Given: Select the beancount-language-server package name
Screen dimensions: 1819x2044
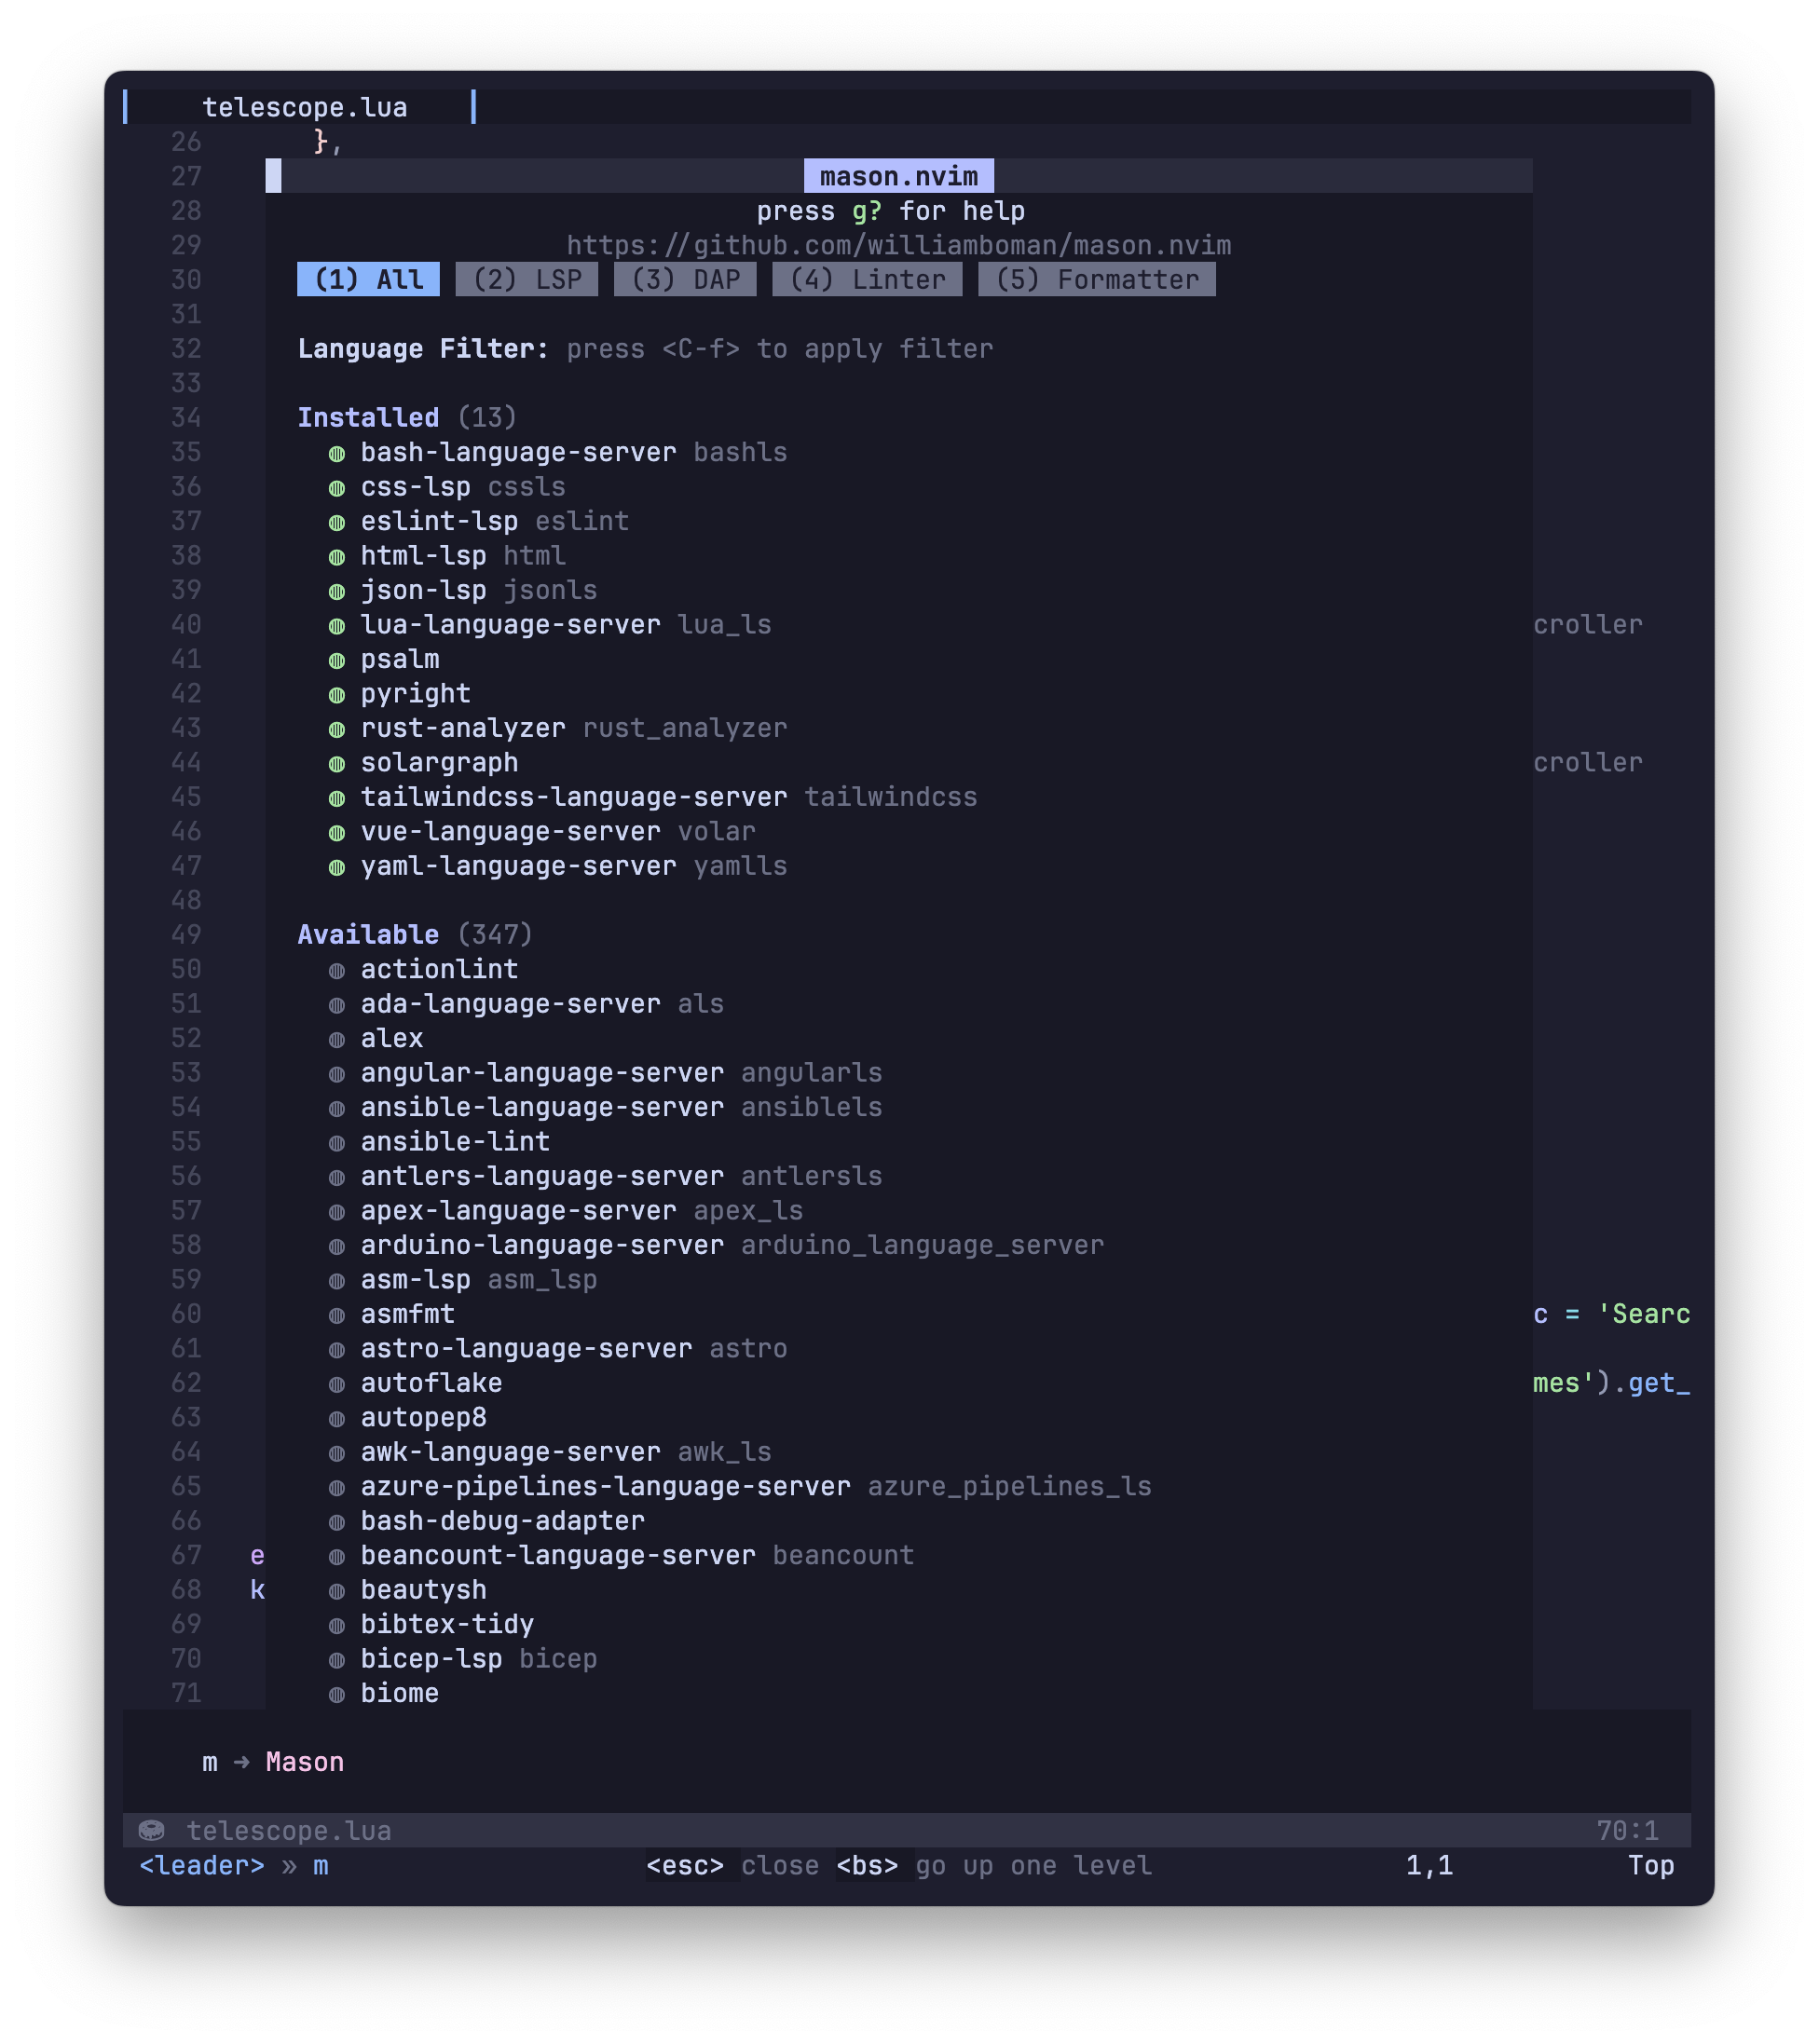Looking at the screenshot, I should pyautogui.click(x=558, y=1555).
